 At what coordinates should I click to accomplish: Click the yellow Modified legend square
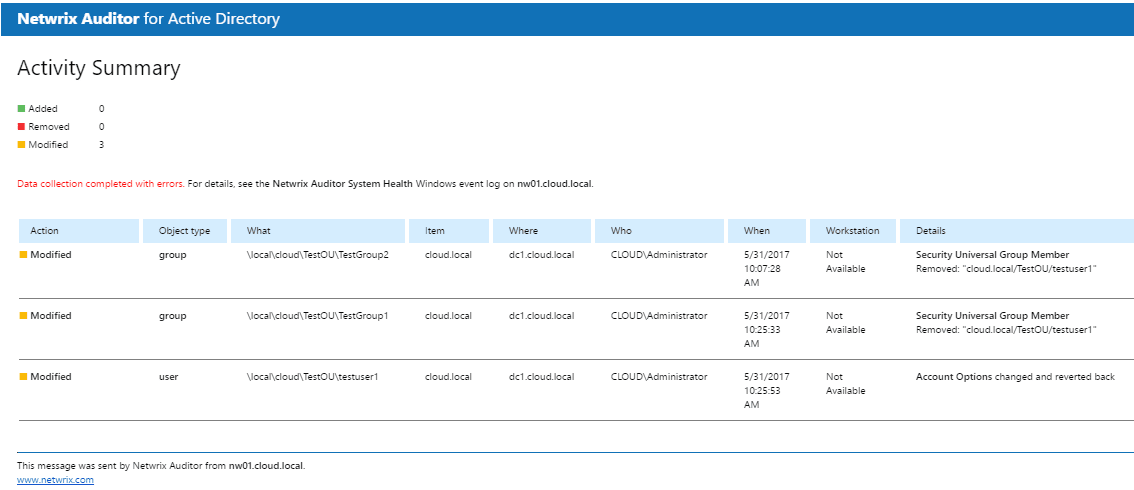click(x=21, y=145)
